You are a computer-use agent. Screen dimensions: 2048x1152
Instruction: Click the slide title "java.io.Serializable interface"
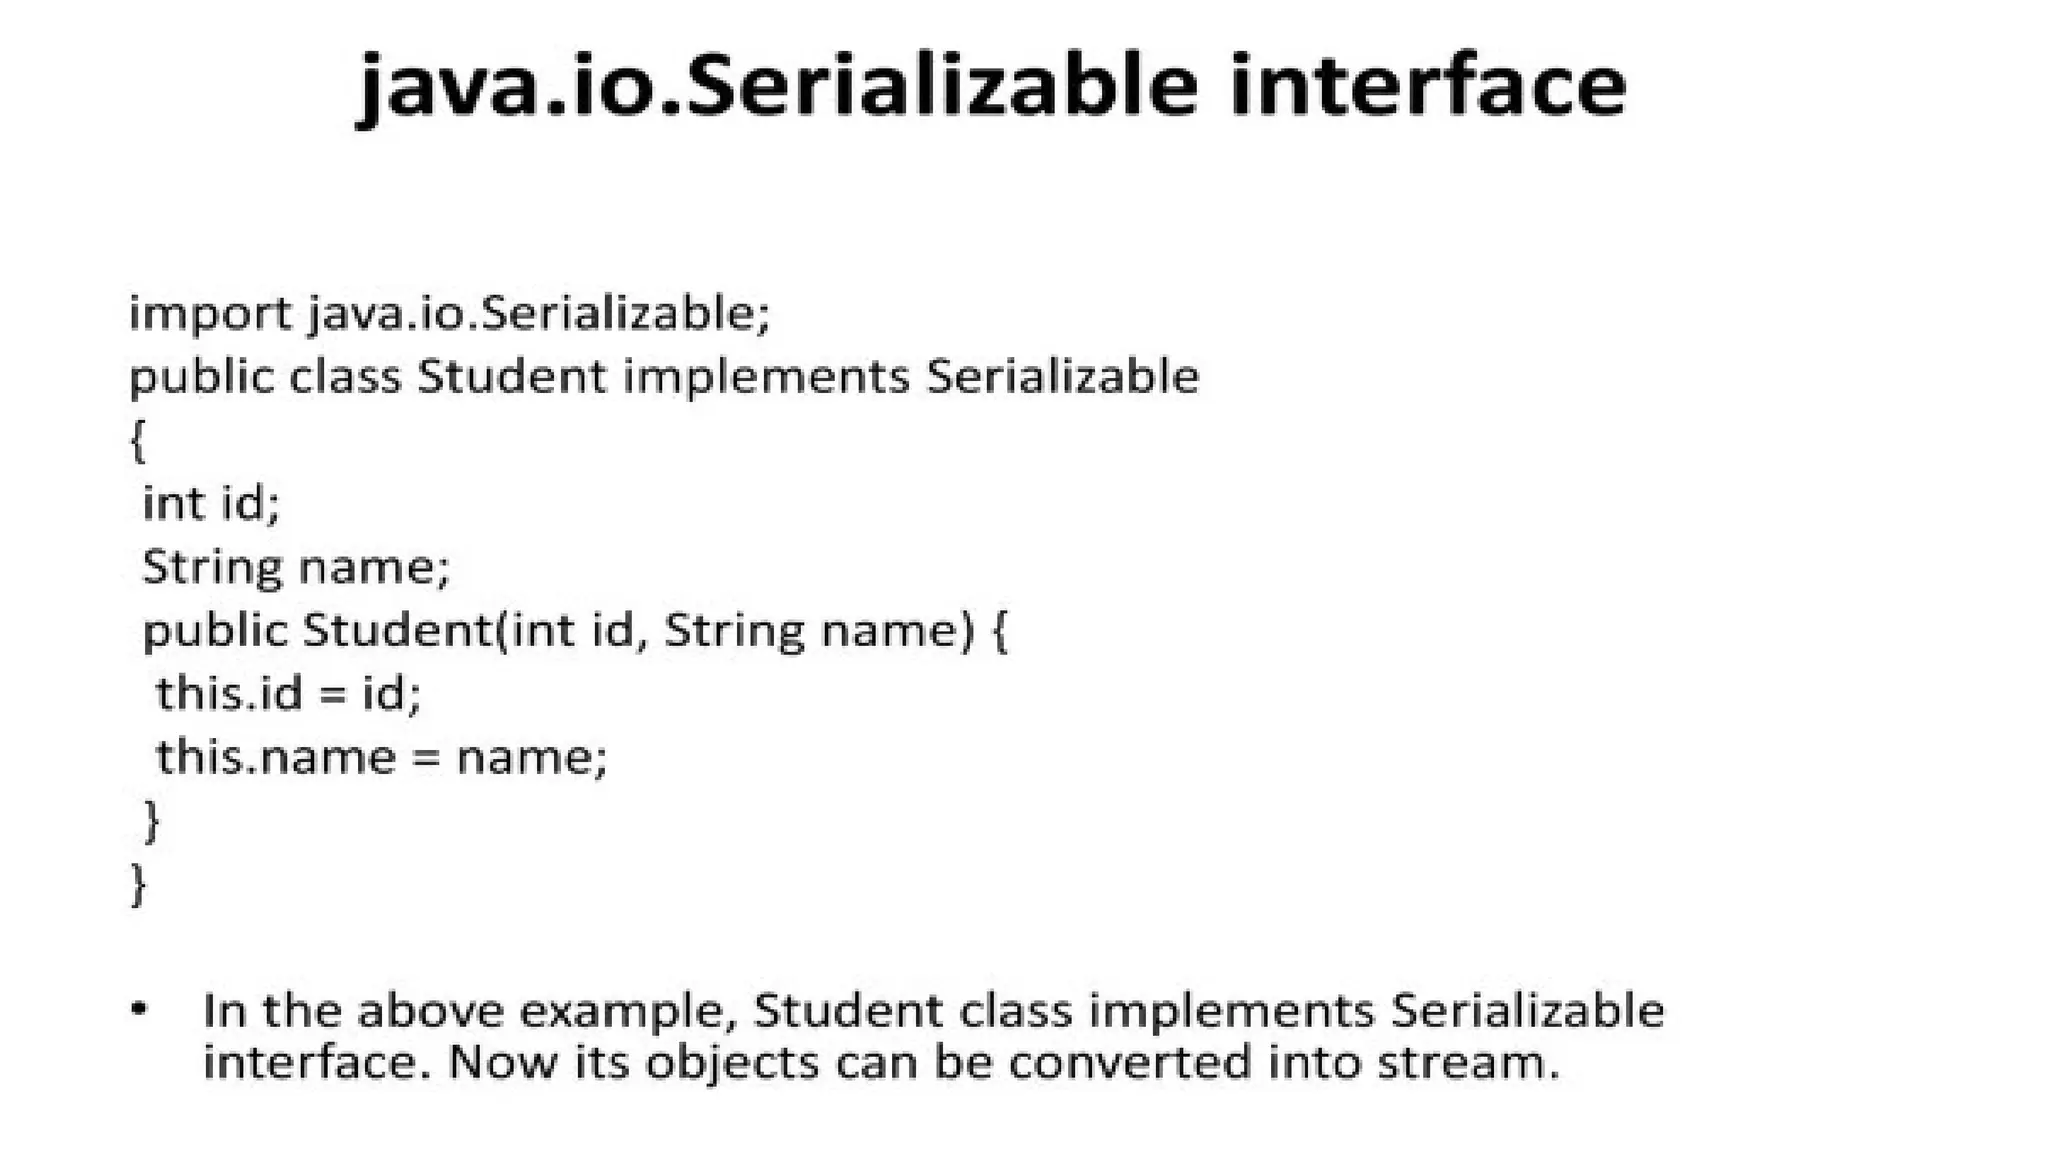pyautogui.click(x=992, y=88)
